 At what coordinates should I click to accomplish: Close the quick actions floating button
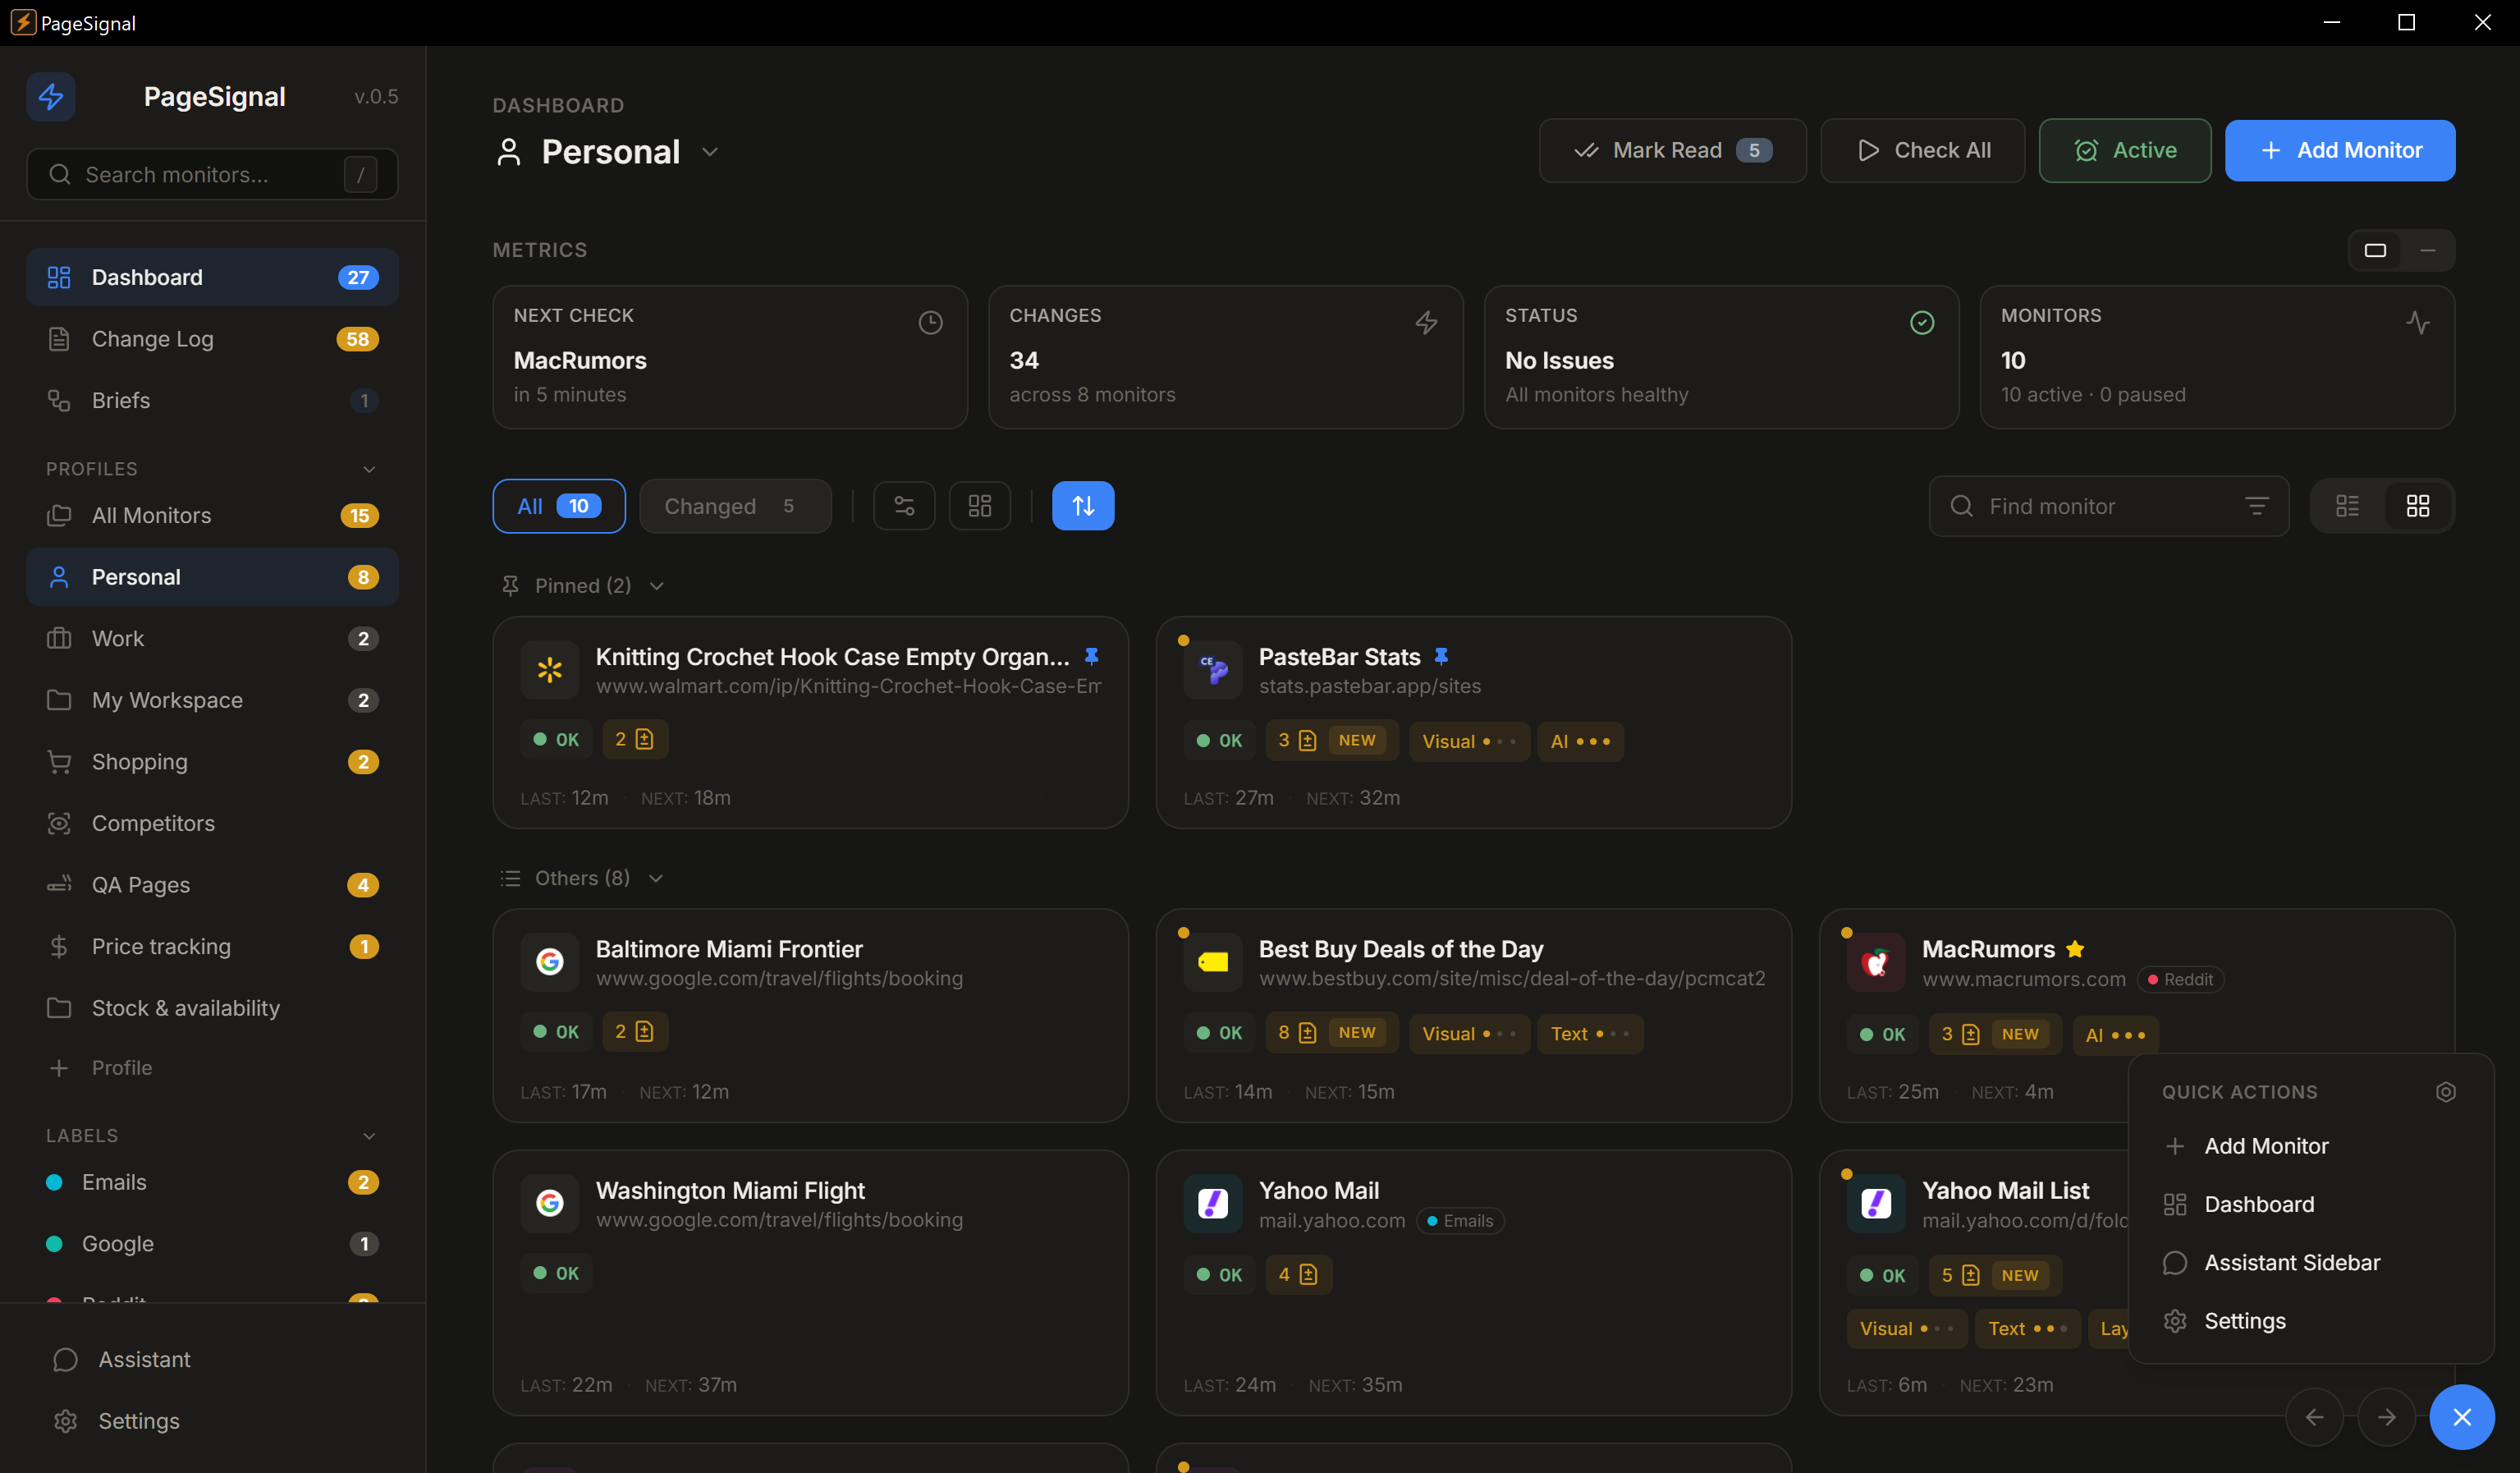2462,1417
